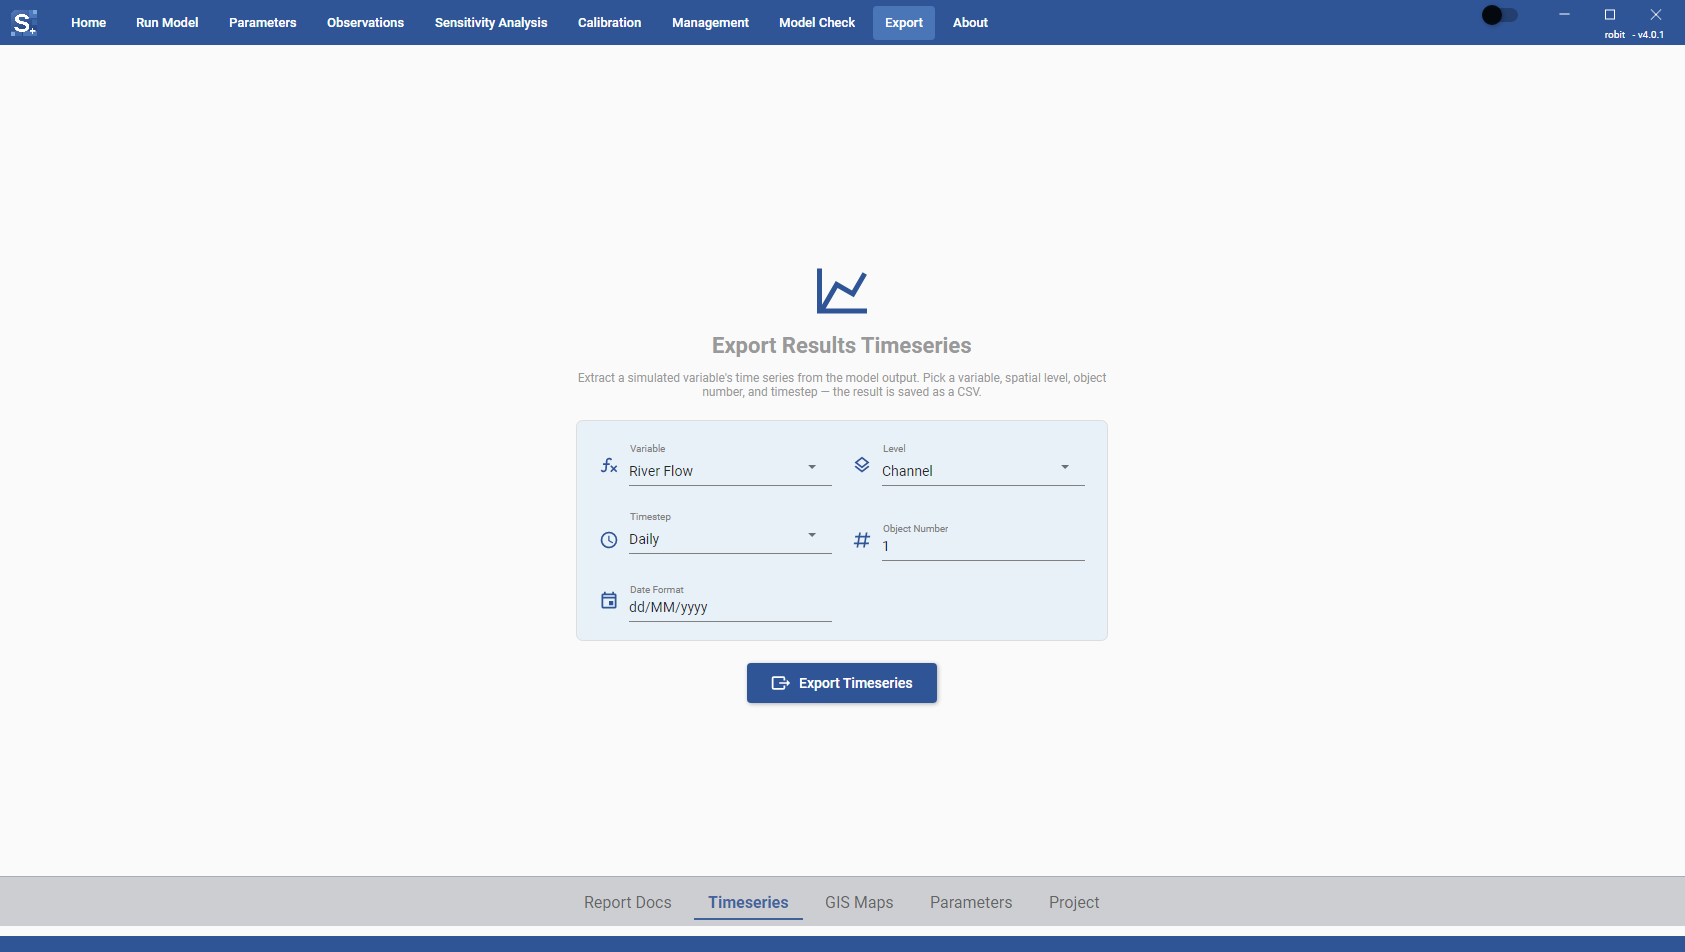Go to Run Model page
The width and height of the screenshot is (1685, 952).
[167, 22]
